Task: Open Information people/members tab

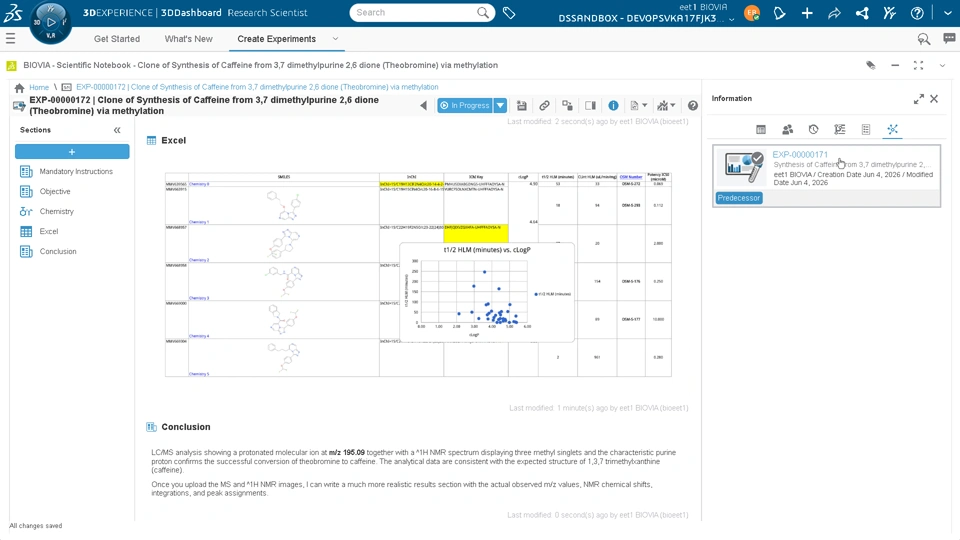Action: (787, 129)
